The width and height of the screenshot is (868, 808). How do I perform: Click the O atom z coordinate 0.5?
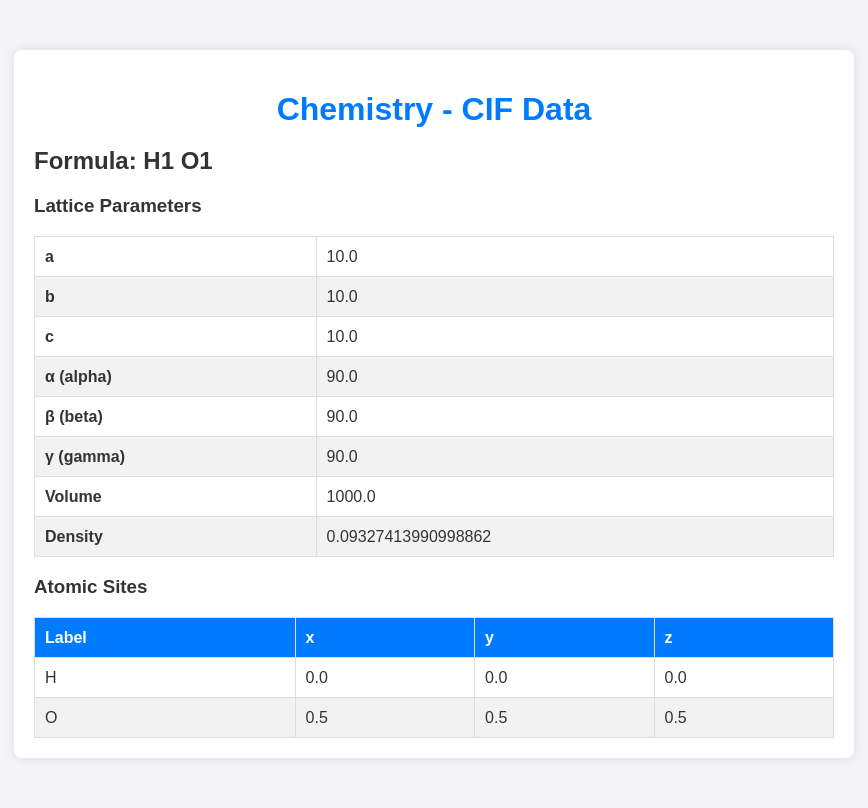coord(676,718)
